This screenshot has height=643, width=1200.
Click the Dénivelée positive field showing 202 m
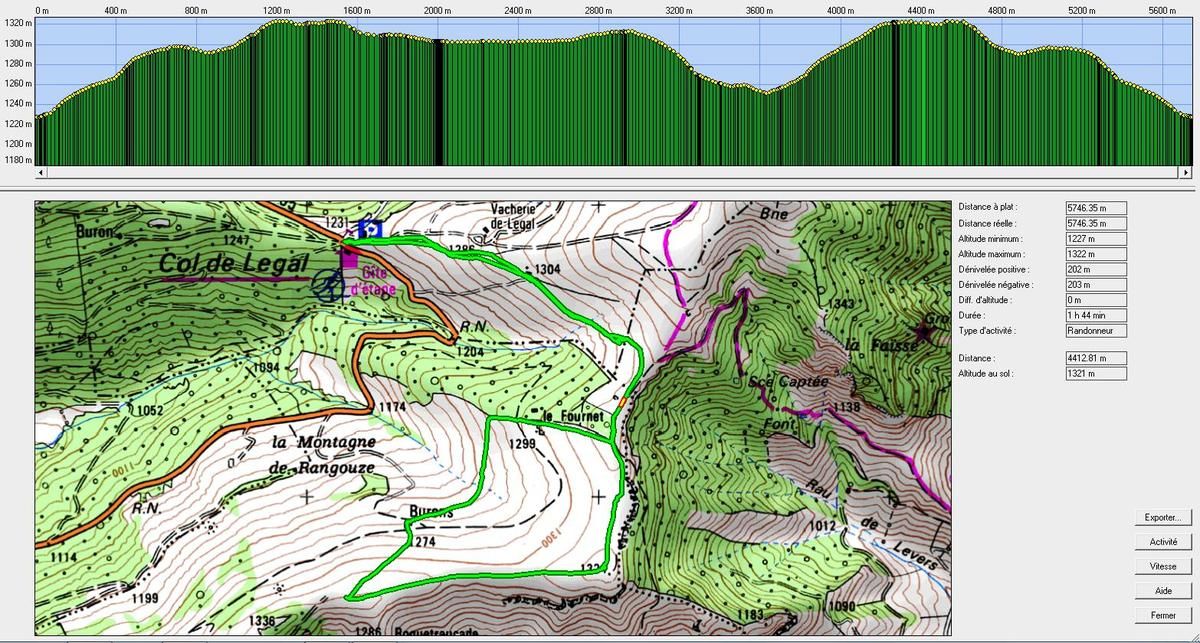pos(1097,270)
